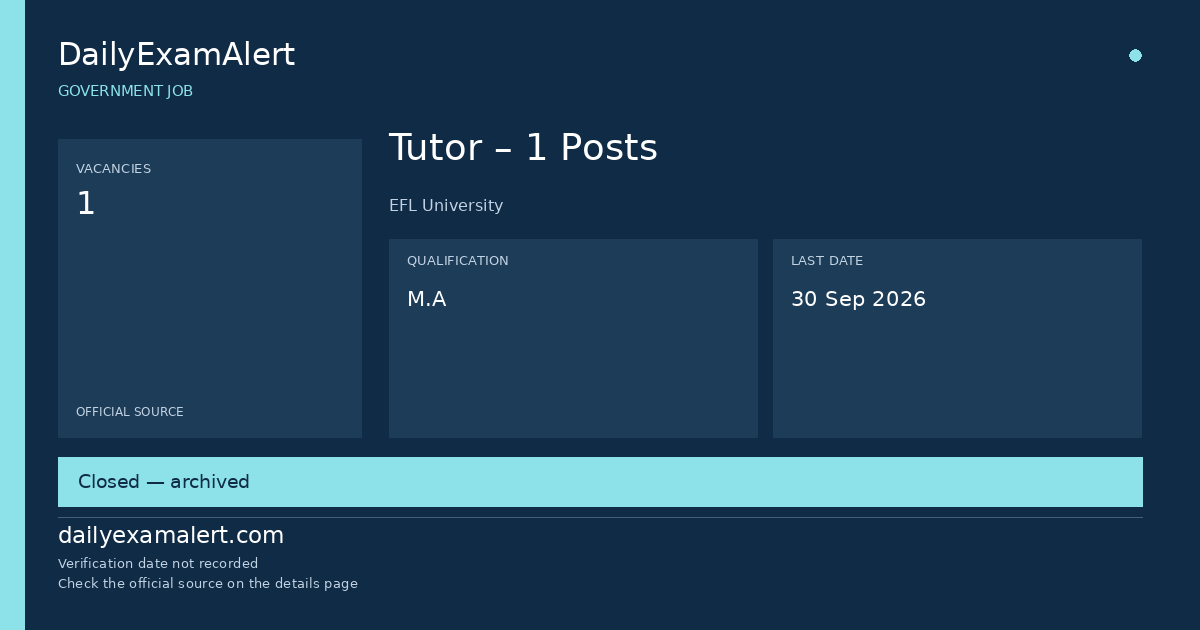Click the LAST DATE label

pos(827,261)
